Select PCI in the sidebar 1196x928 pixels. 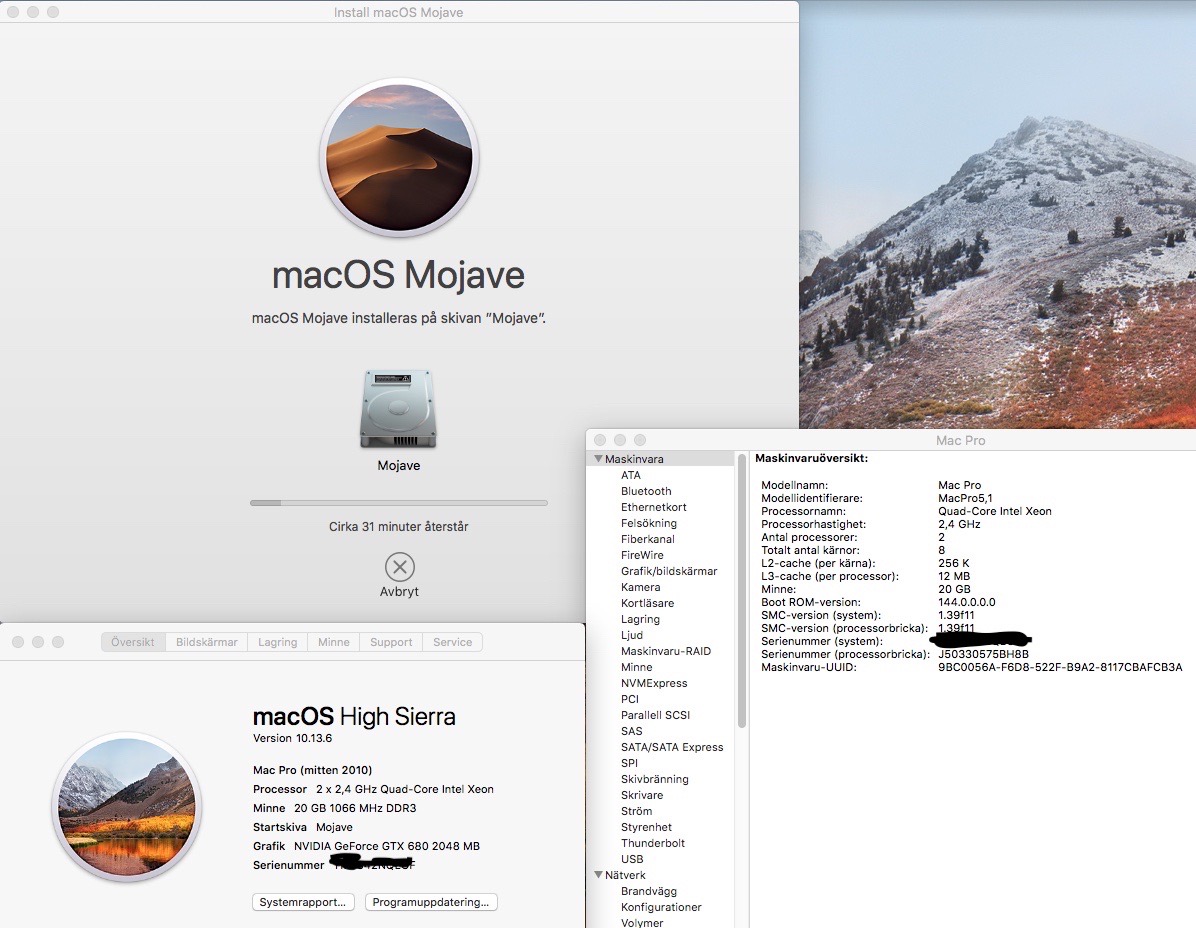(x=629, y=699)
